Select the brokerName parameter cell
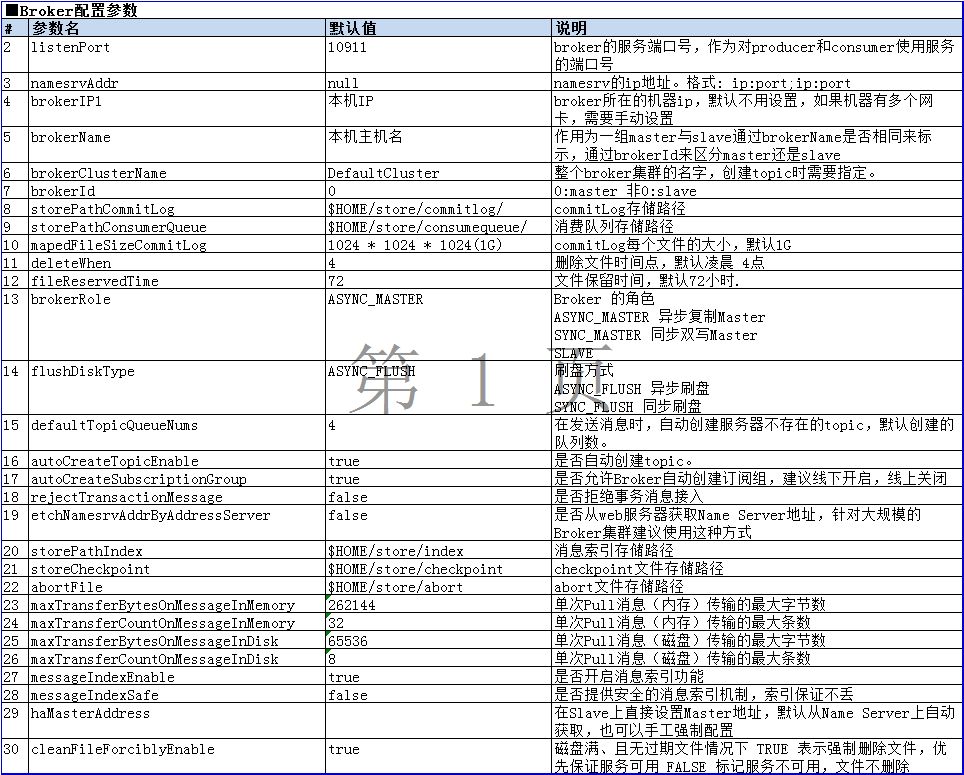Screen dimensions: 964x775 point(177,145)
